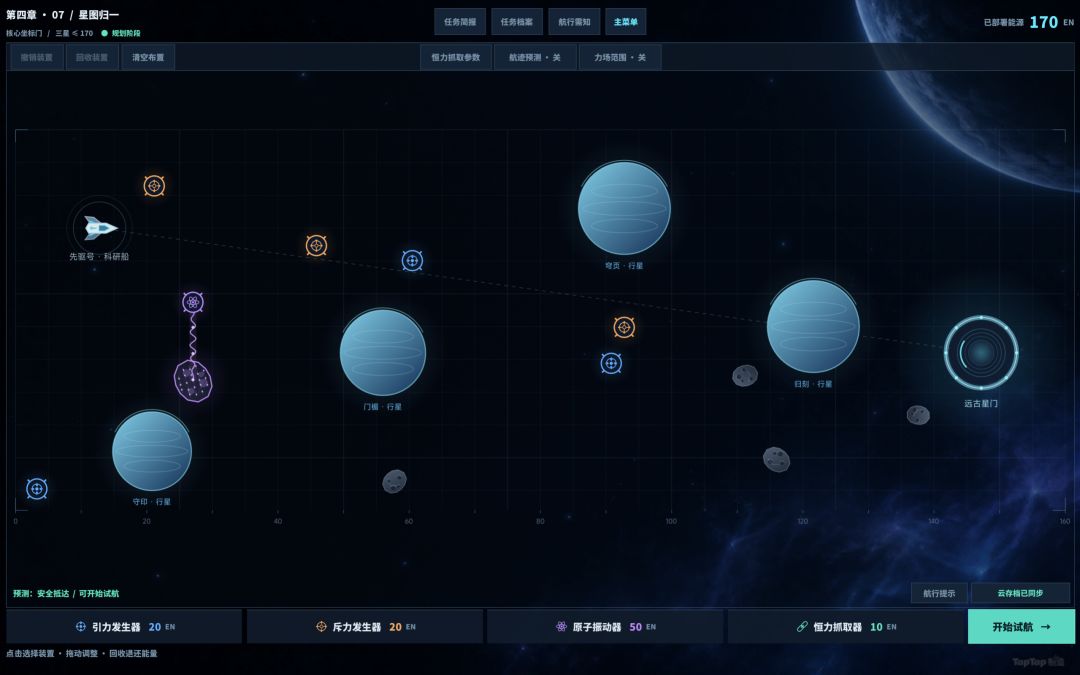Select the gravity generator directly below the orange repulsor
1080x675 pixels.
[x=611, y=363]
